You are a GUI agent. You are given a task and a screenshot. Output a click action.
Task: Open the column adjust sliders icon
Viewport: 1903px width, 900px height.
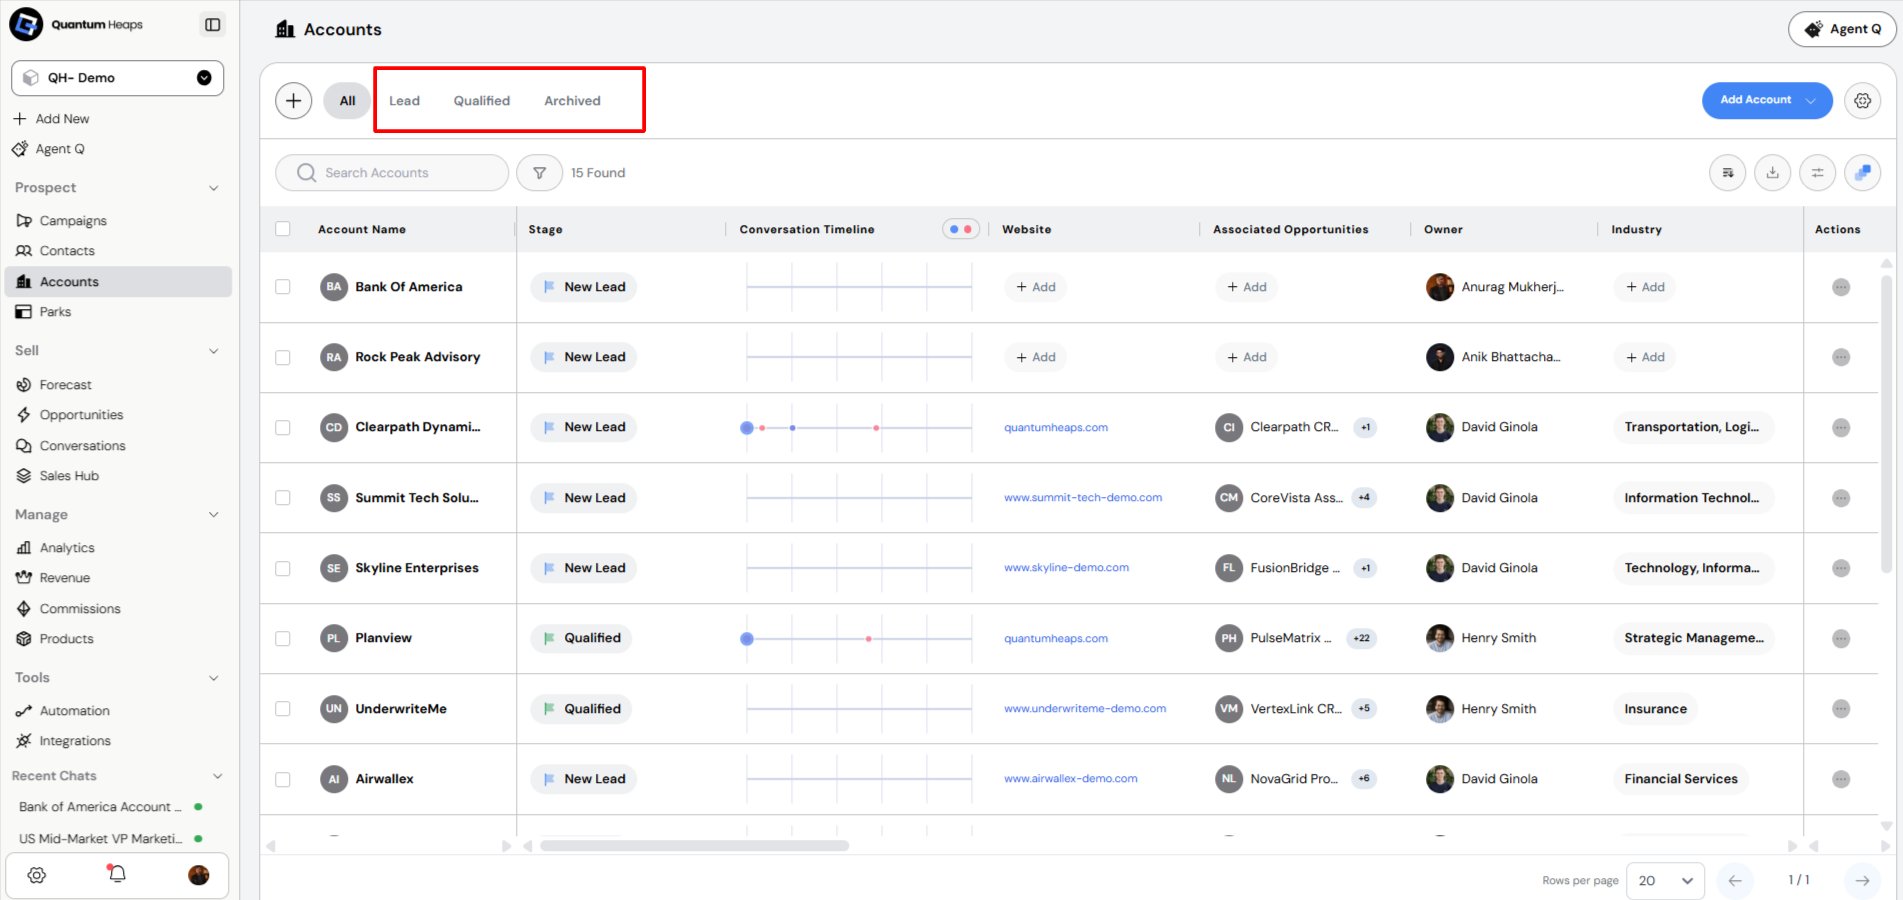pyautogui.click(x=1817, y=173)
